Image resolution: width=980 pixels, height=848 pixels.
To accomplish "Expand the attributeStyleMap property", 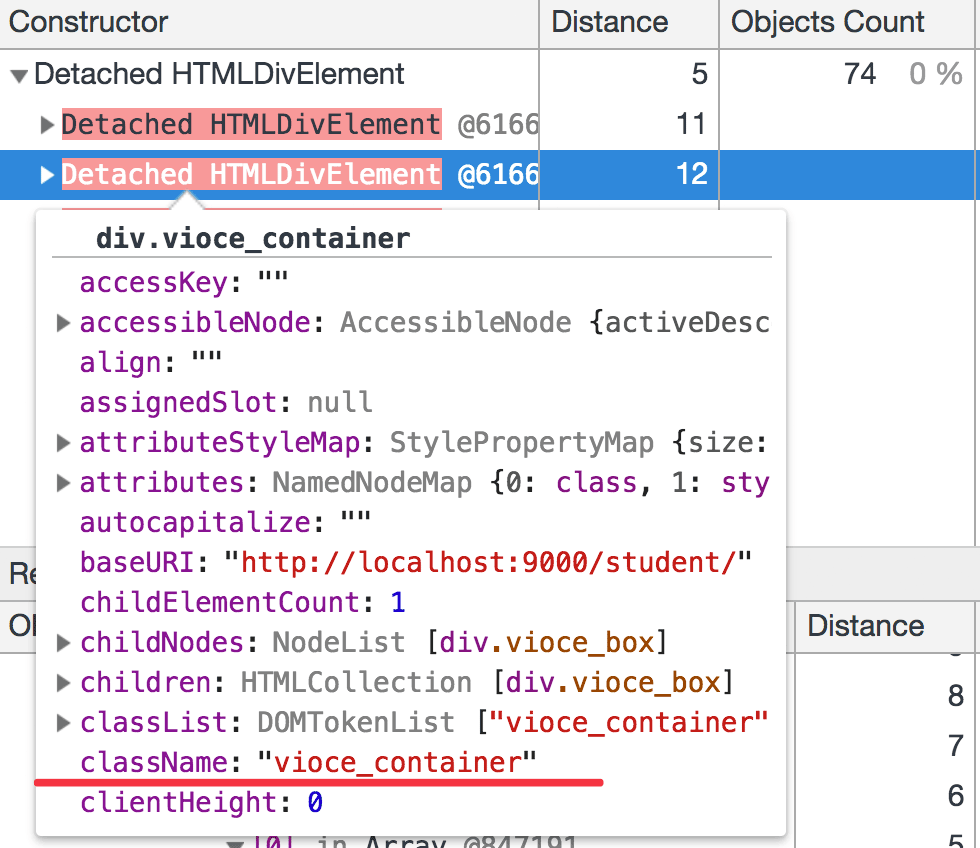I will [x=63, y=442].
